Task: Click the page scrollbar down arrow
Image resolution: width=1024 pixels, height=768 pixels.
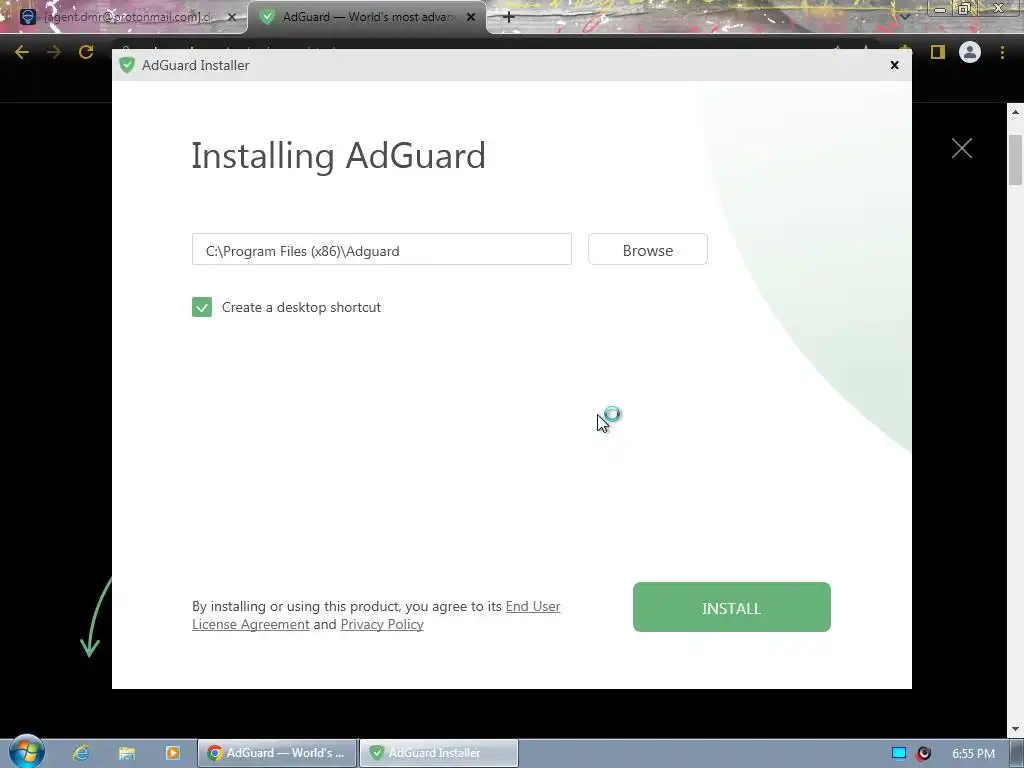Action: (1015, 729)
